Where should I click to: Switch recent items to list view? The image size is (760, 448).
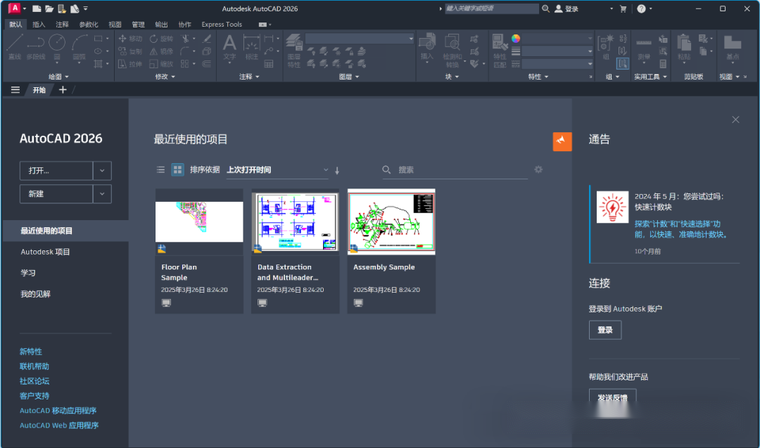coord(160,170)
